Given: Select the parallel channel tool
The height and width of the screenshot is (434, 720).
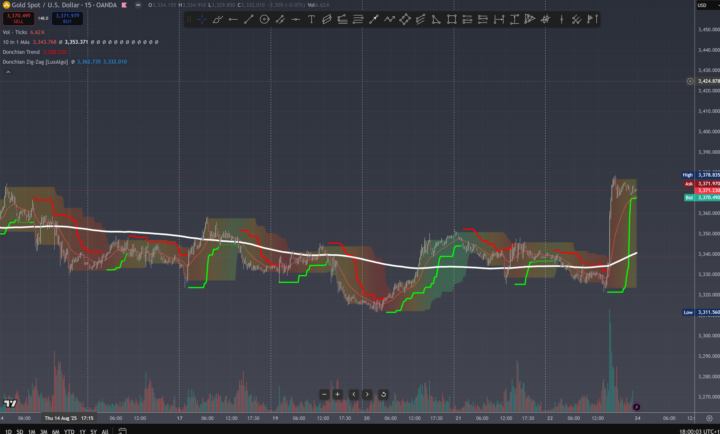Looking at the screenshot, I should (280, 19).
